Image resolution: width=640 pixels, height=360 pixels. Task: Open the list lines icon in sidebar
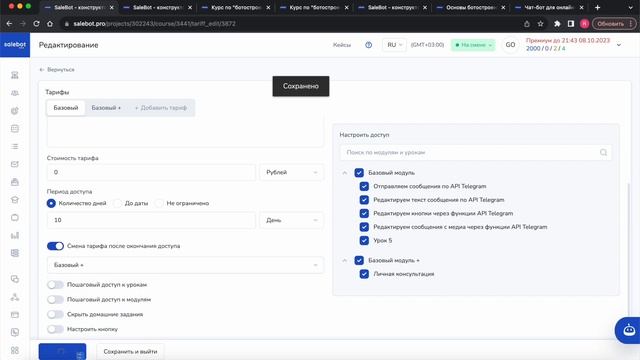point(15,146)
